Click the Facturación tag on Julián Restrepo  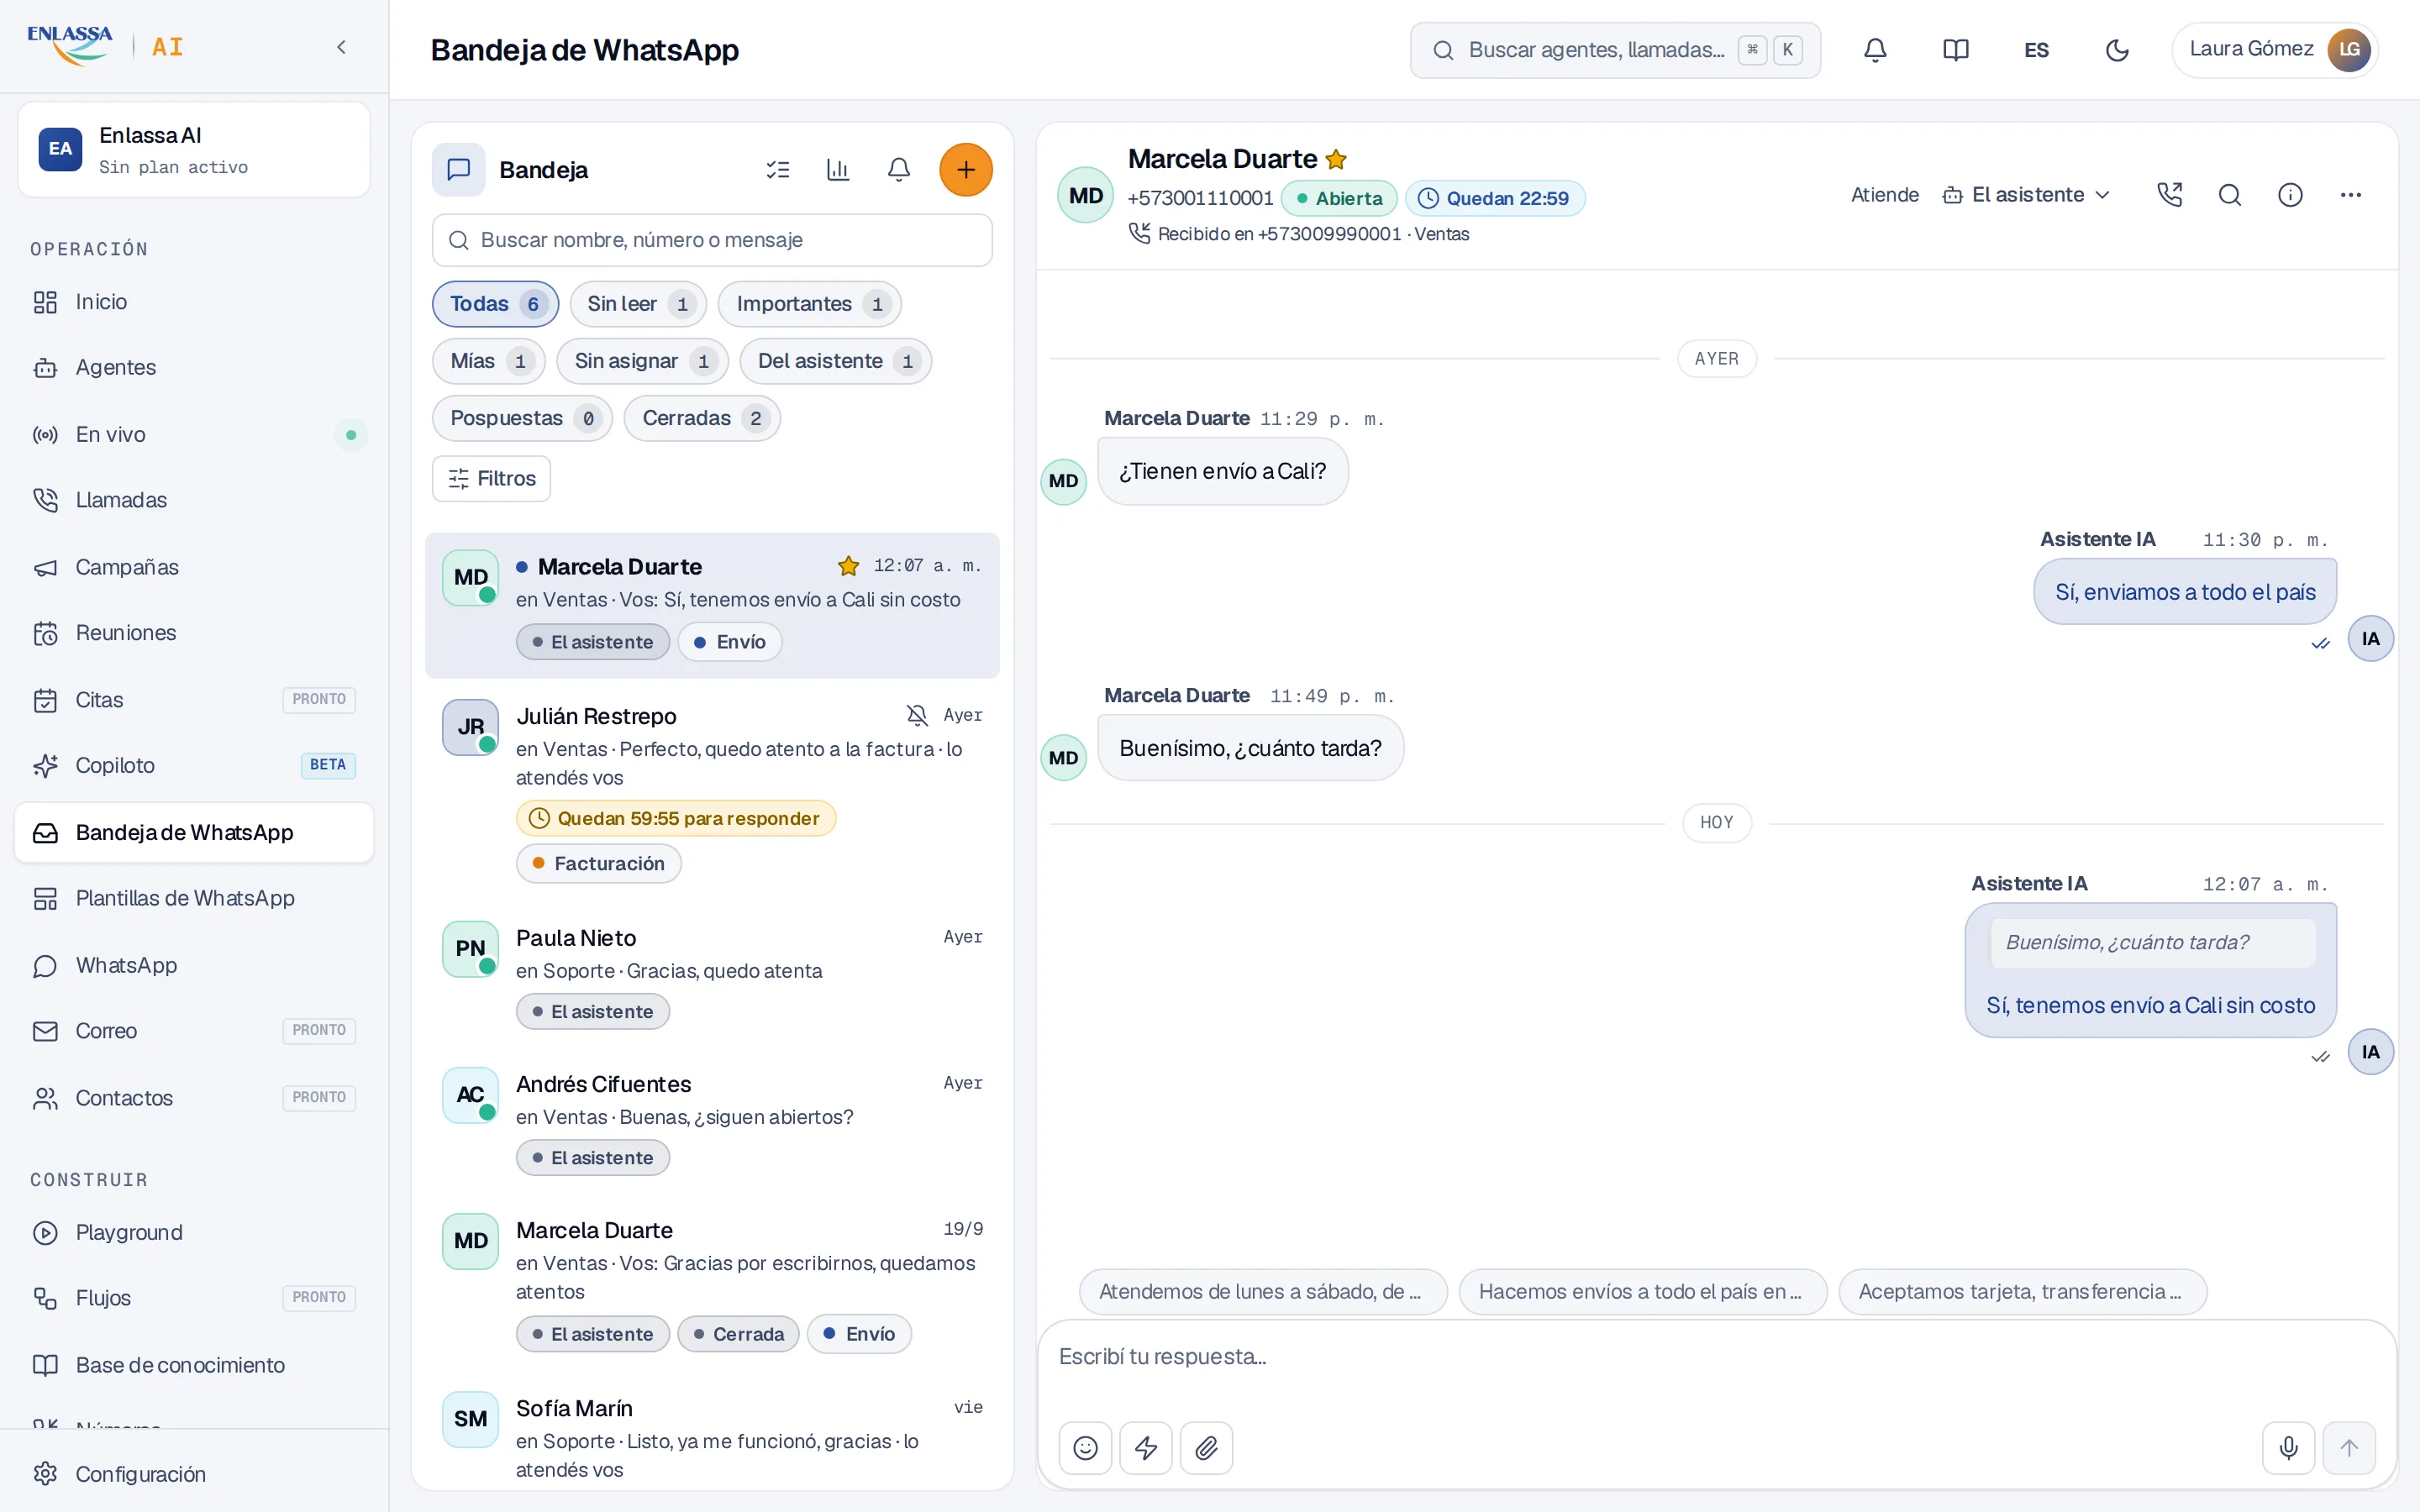[598, 863]
